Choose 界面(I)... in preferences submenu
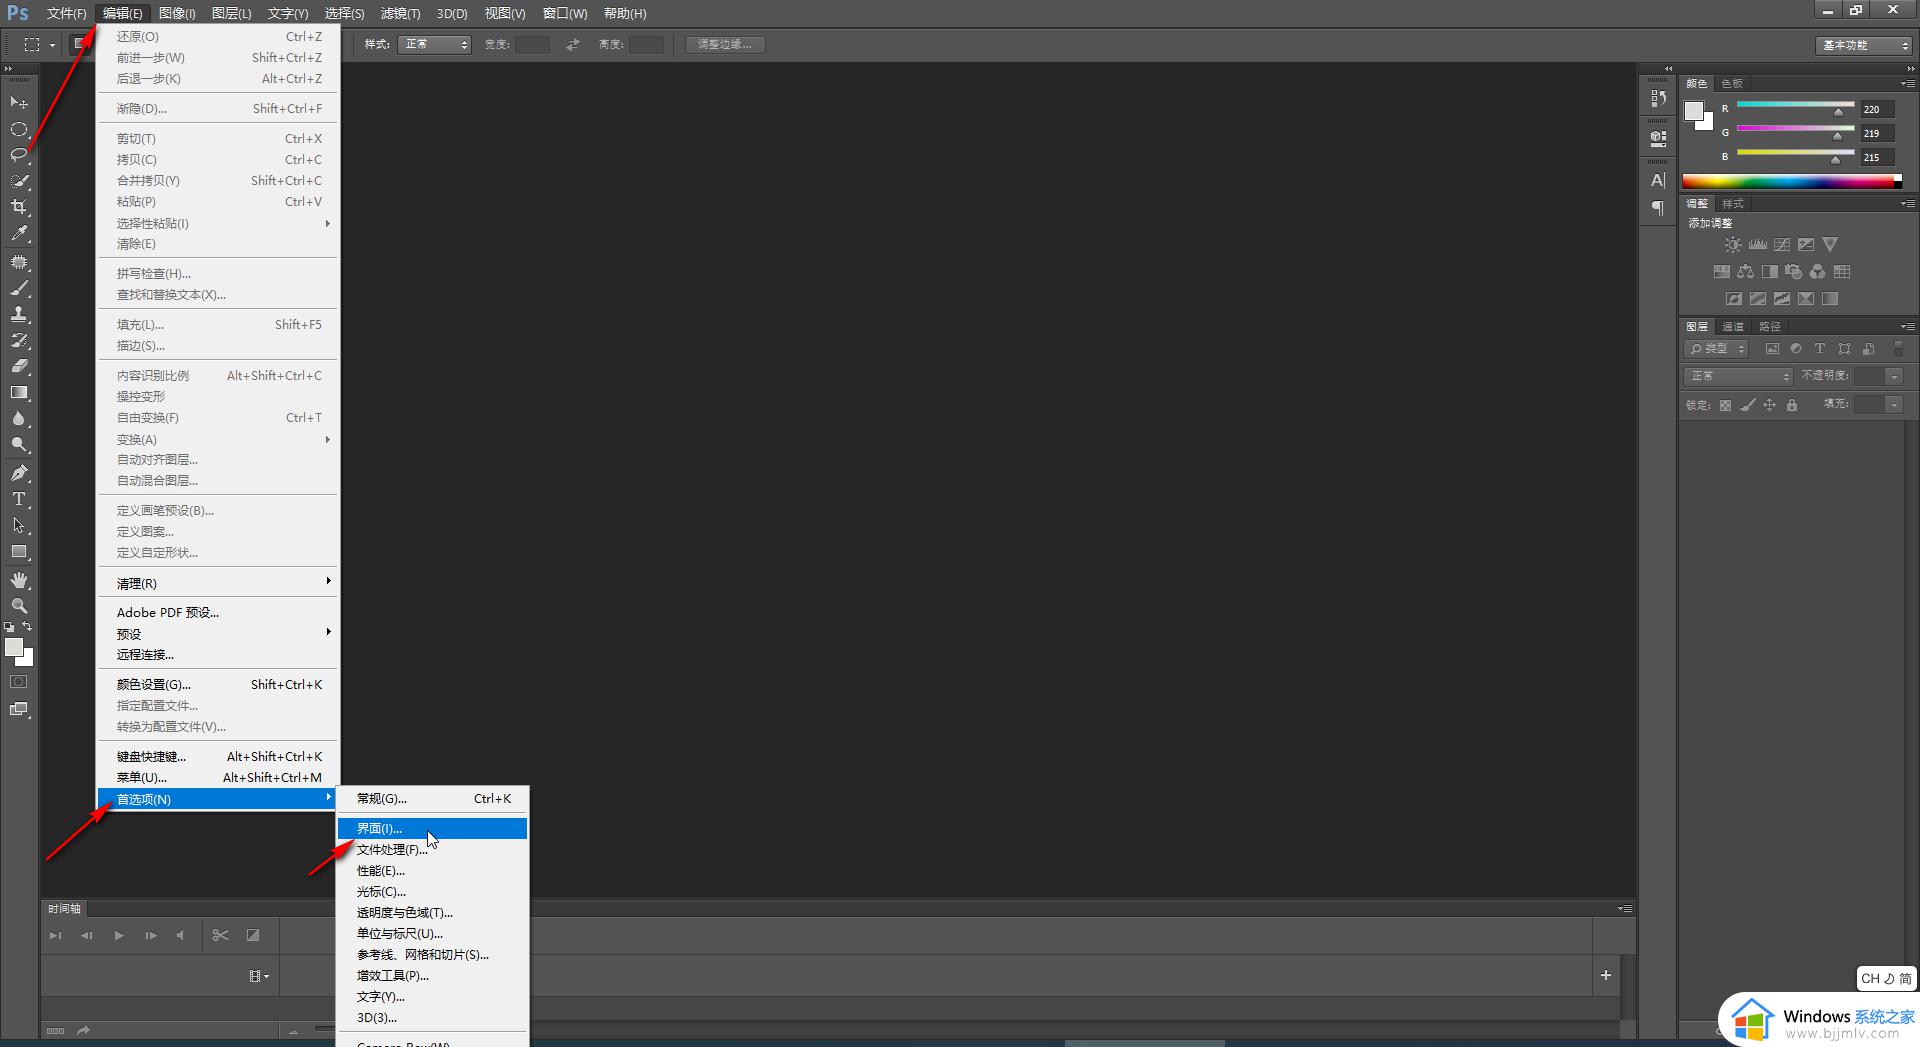The image size is (1920, 1047). tap(432, 828)
